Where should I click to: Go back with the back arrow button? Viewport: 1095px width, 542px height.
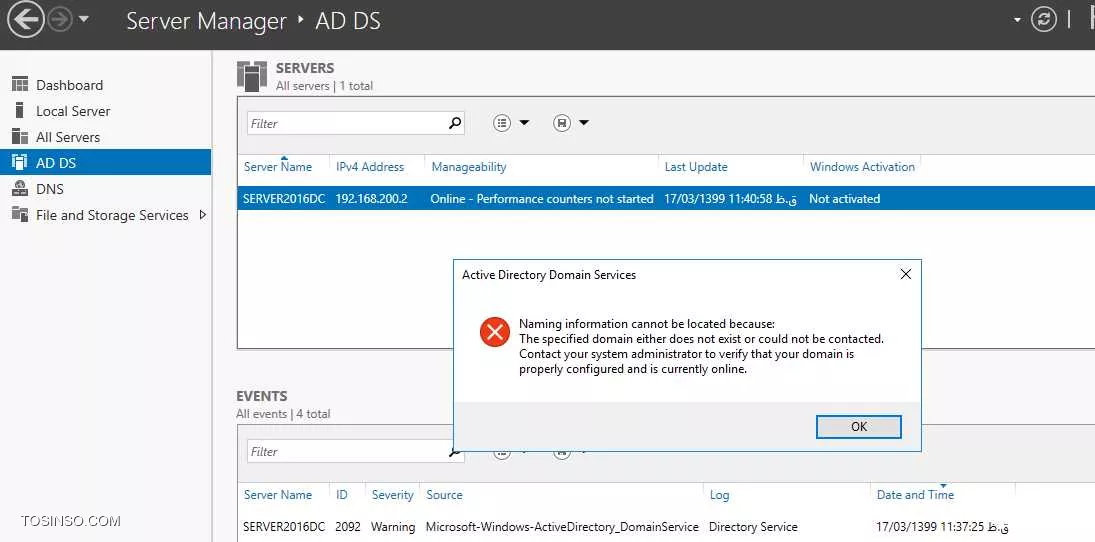26,20
